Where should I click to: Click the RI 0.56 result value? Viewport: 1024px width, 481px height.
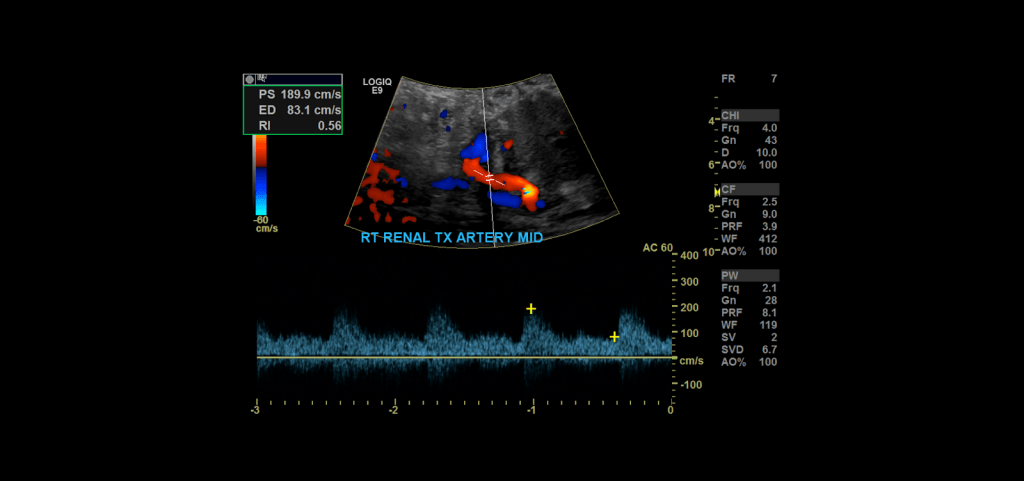(x=329, y=126)
